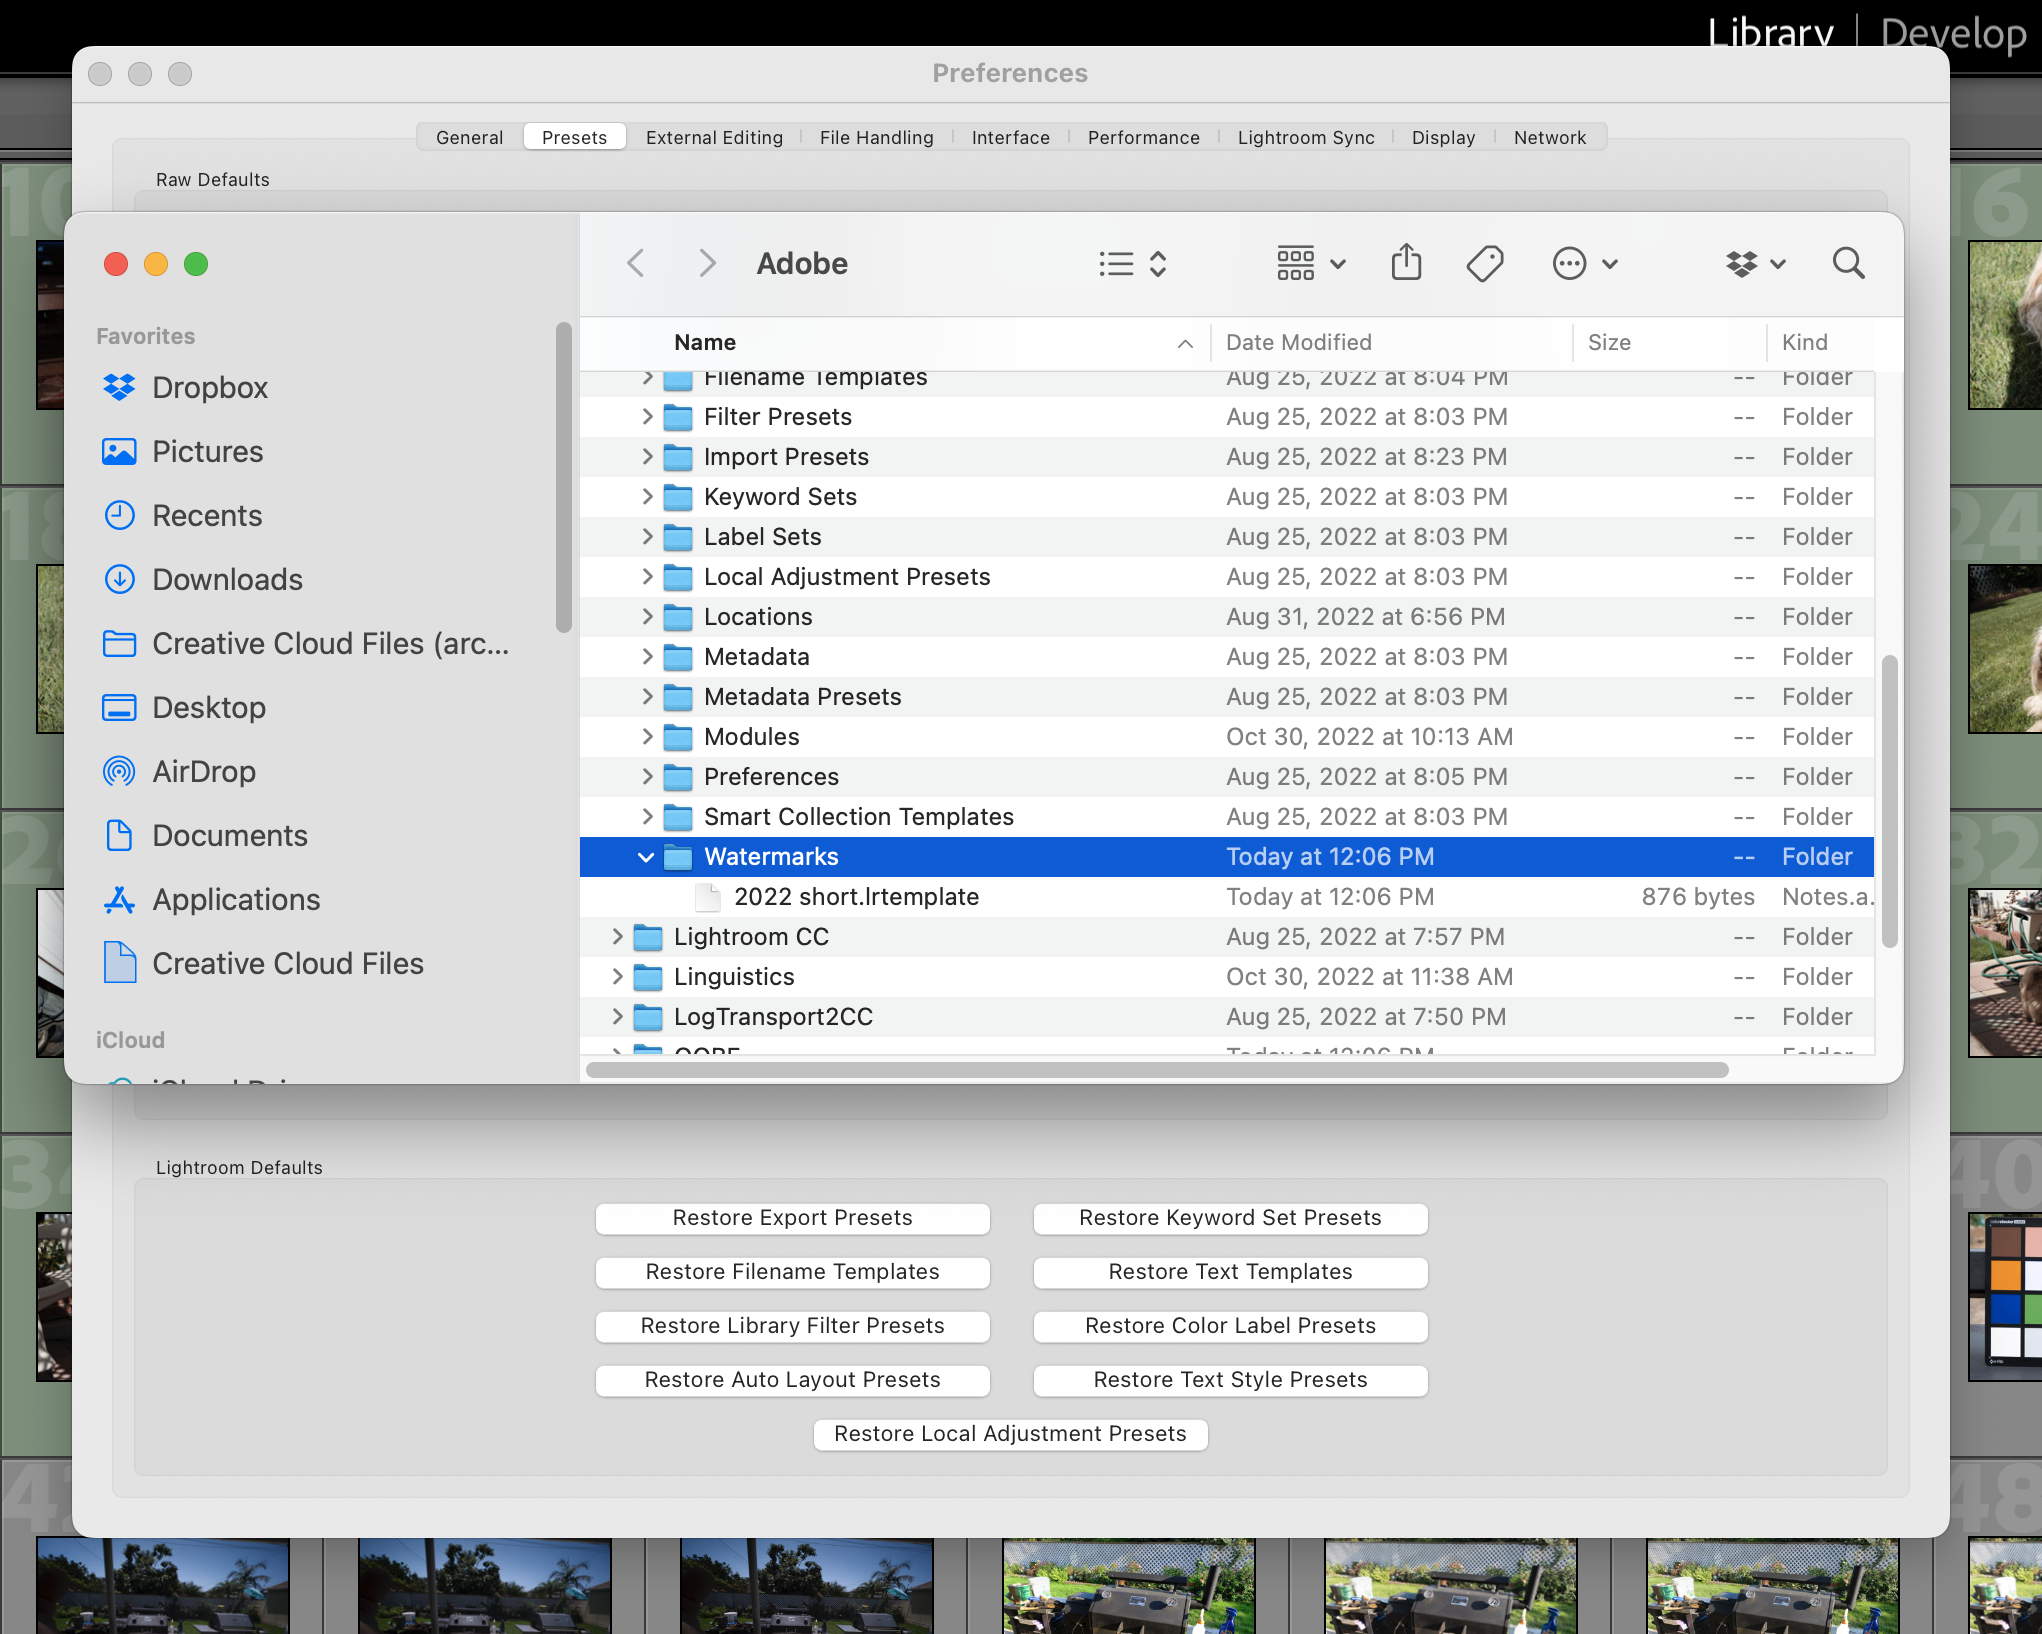Collapse the Watermarks folder disclosure triangle

click(x=645, y=857)
